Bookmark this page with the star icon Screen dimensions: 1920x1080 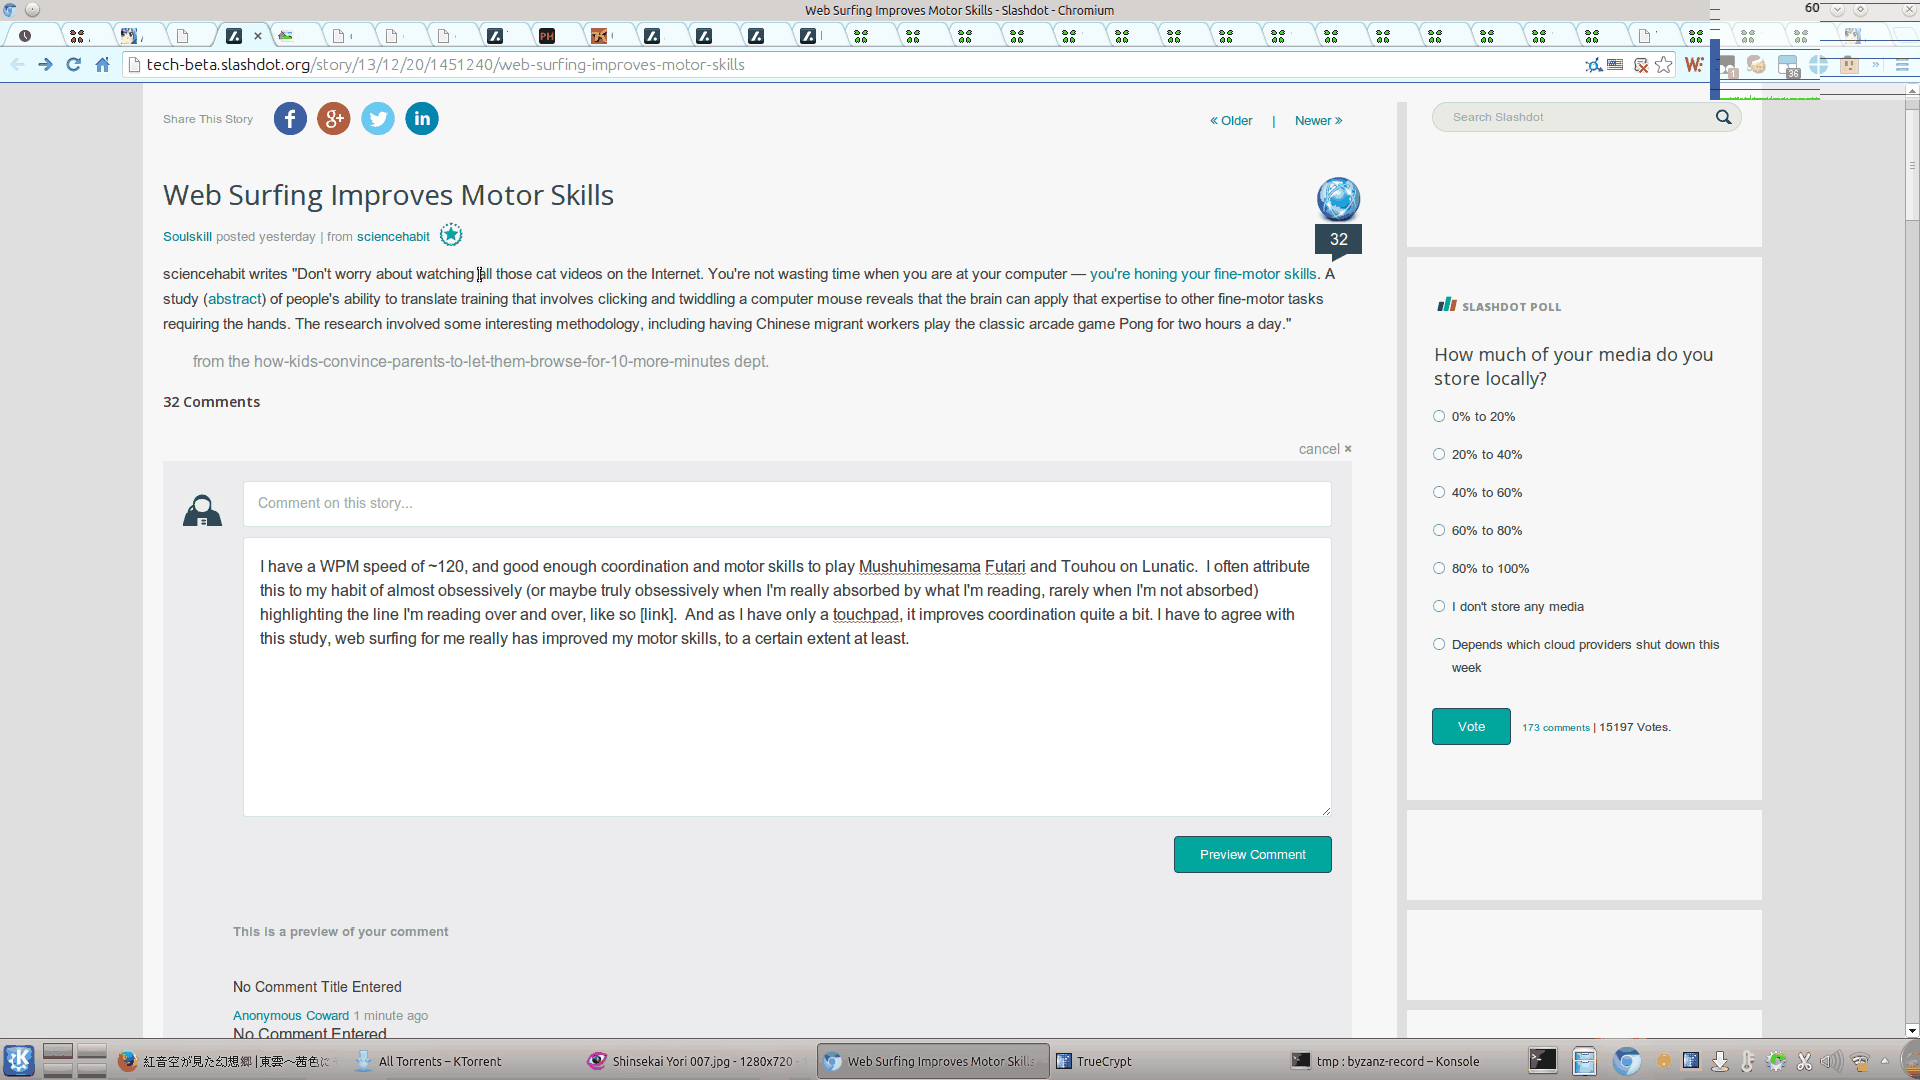1664,65
